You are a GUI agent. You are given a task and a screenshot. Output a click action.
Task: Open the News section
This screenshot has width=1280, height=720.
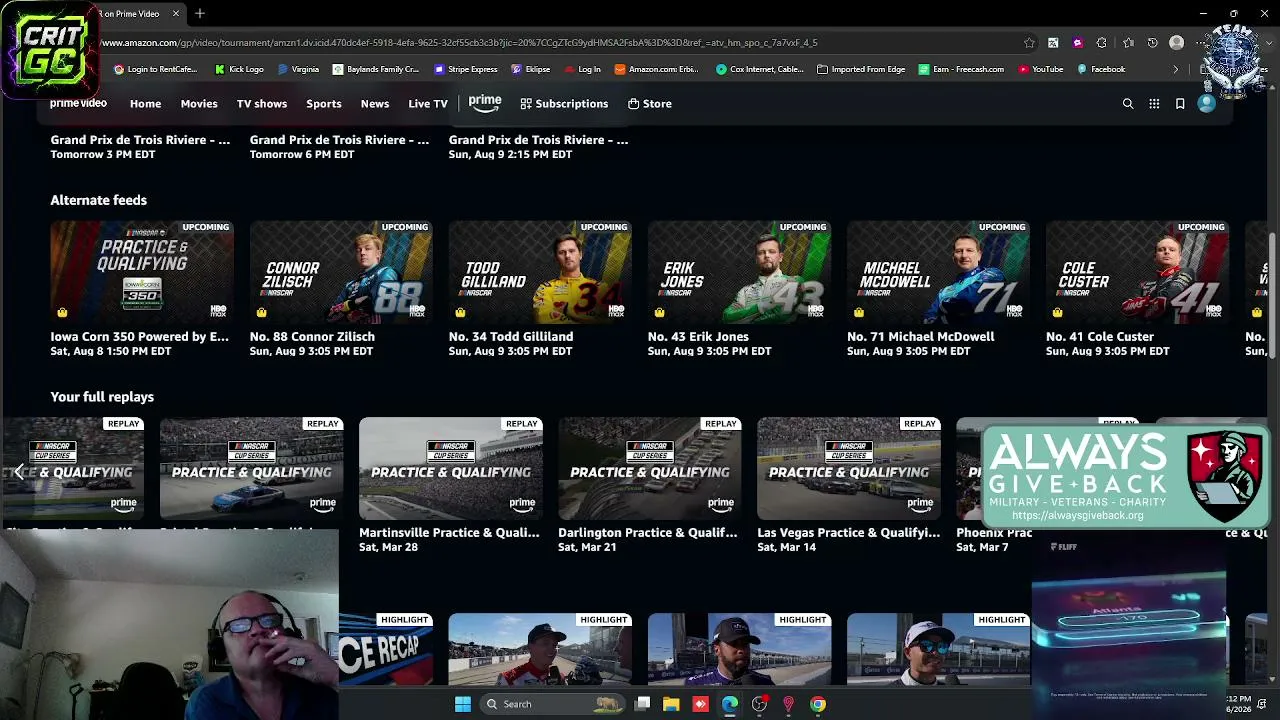click(x=375, y=104)
